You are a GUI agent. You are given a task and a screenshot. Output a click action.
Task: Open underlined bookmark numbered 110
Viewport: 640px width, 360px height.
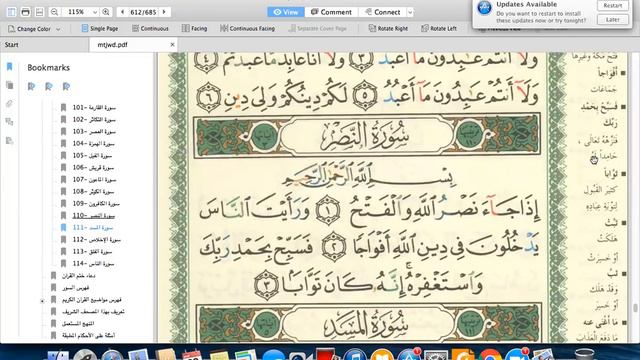coord(94,216)
